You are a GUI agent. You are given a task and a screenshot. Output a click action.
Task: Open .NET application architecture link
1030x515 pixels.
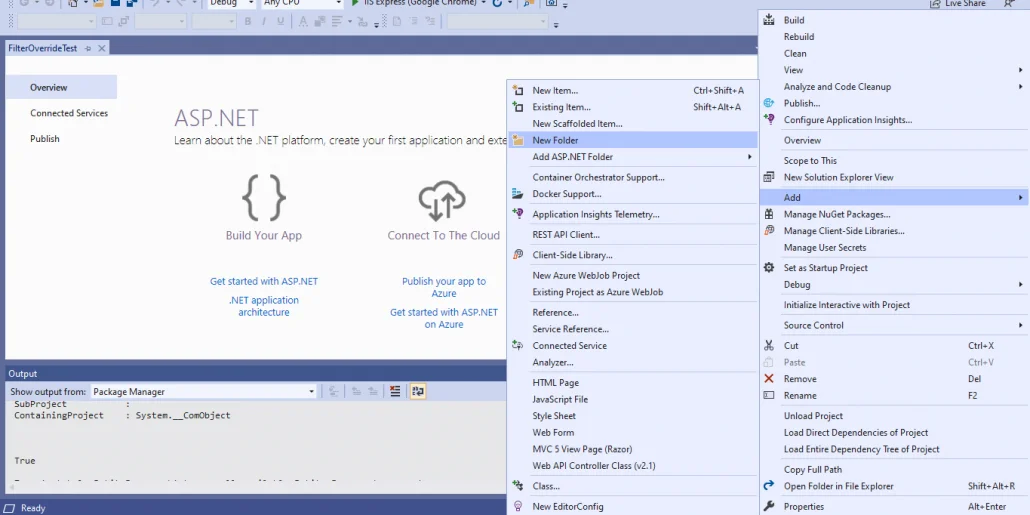pyautogui.click(x=263, y=306)
